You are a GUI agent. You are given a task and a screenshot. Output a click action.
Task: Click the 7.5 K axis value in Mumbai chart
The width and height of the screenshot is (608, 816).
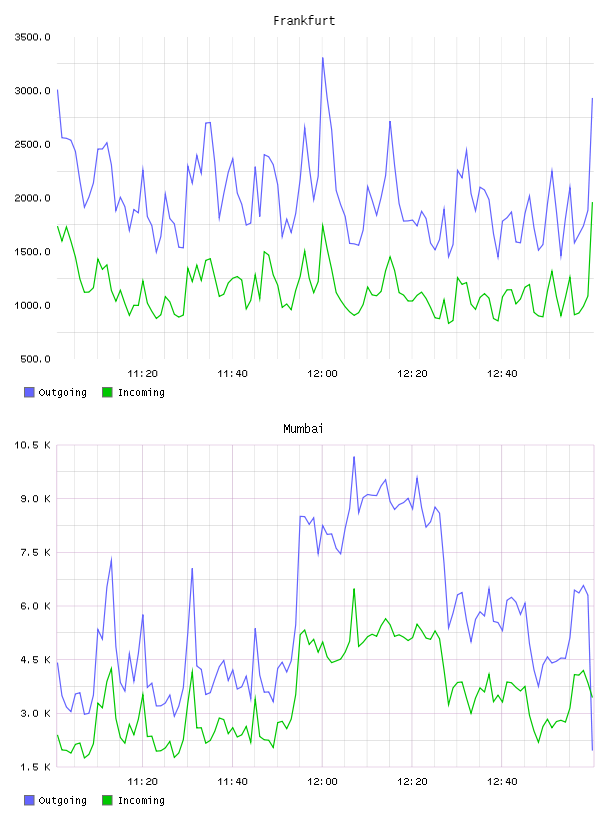(35, 552)
